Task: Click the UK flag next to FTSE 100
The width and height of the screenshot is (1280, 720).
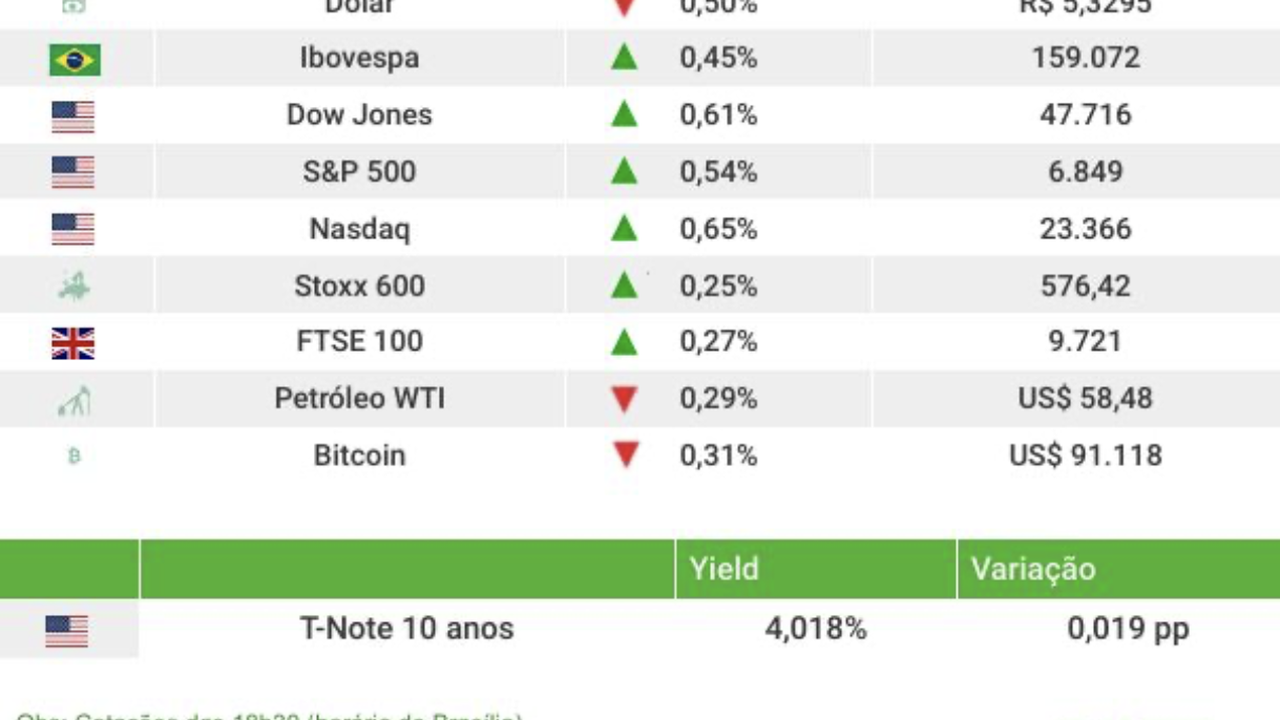Action: 73,343
